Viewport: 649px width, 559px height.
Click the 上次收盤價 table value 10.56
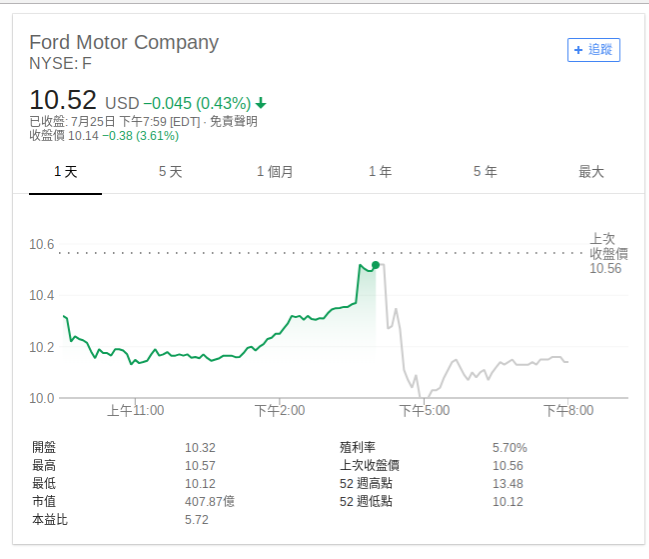507,466
